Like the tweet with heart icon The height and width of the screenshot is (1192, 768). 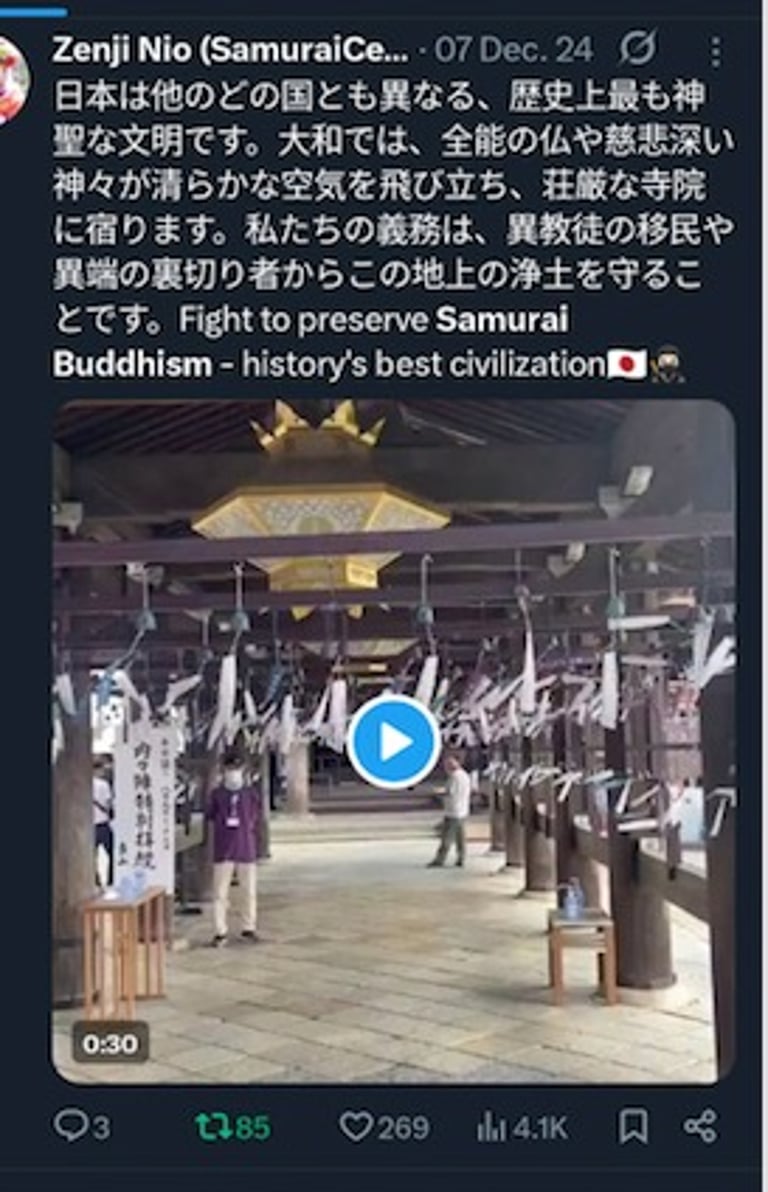tap(384, 1127)
